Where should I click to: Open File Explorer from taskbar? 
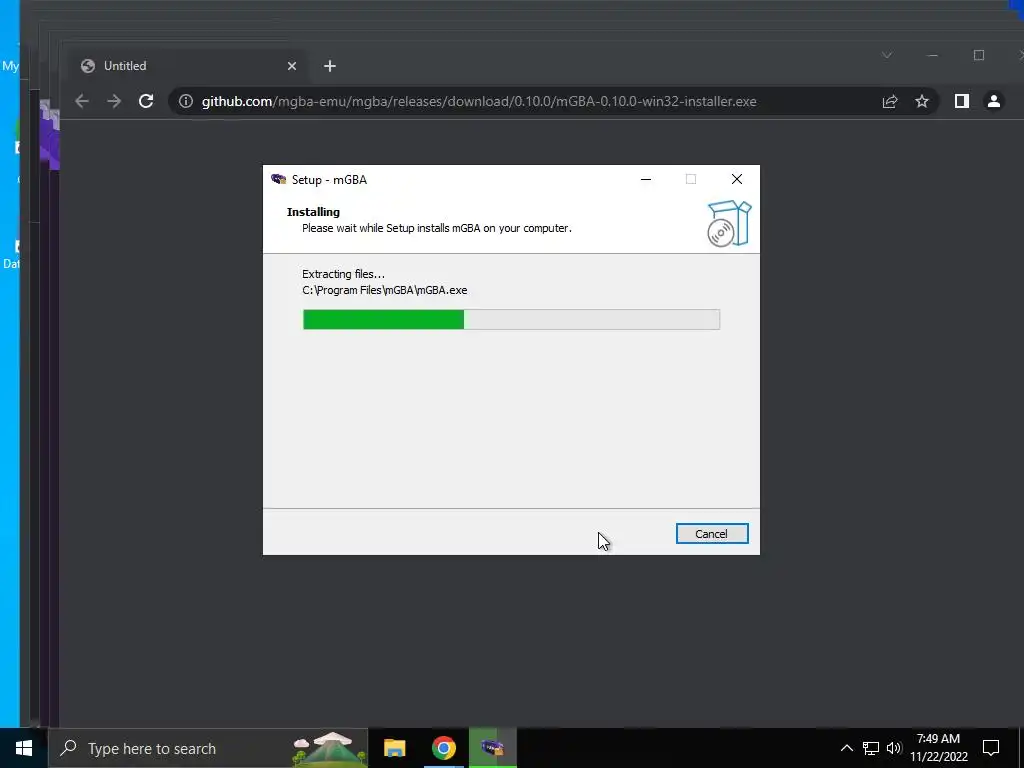[x=394, y=748]
